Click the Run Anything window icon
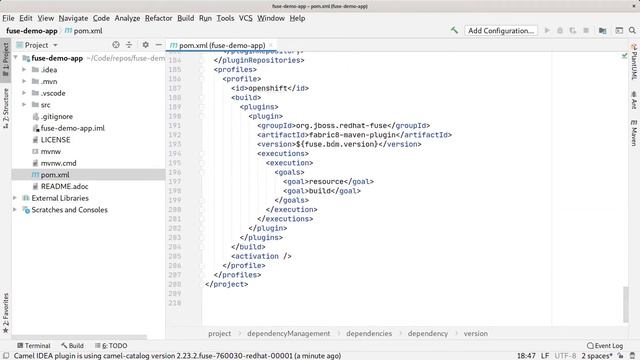The width and height of the screenshot is (640, 360). coord(619,31)
